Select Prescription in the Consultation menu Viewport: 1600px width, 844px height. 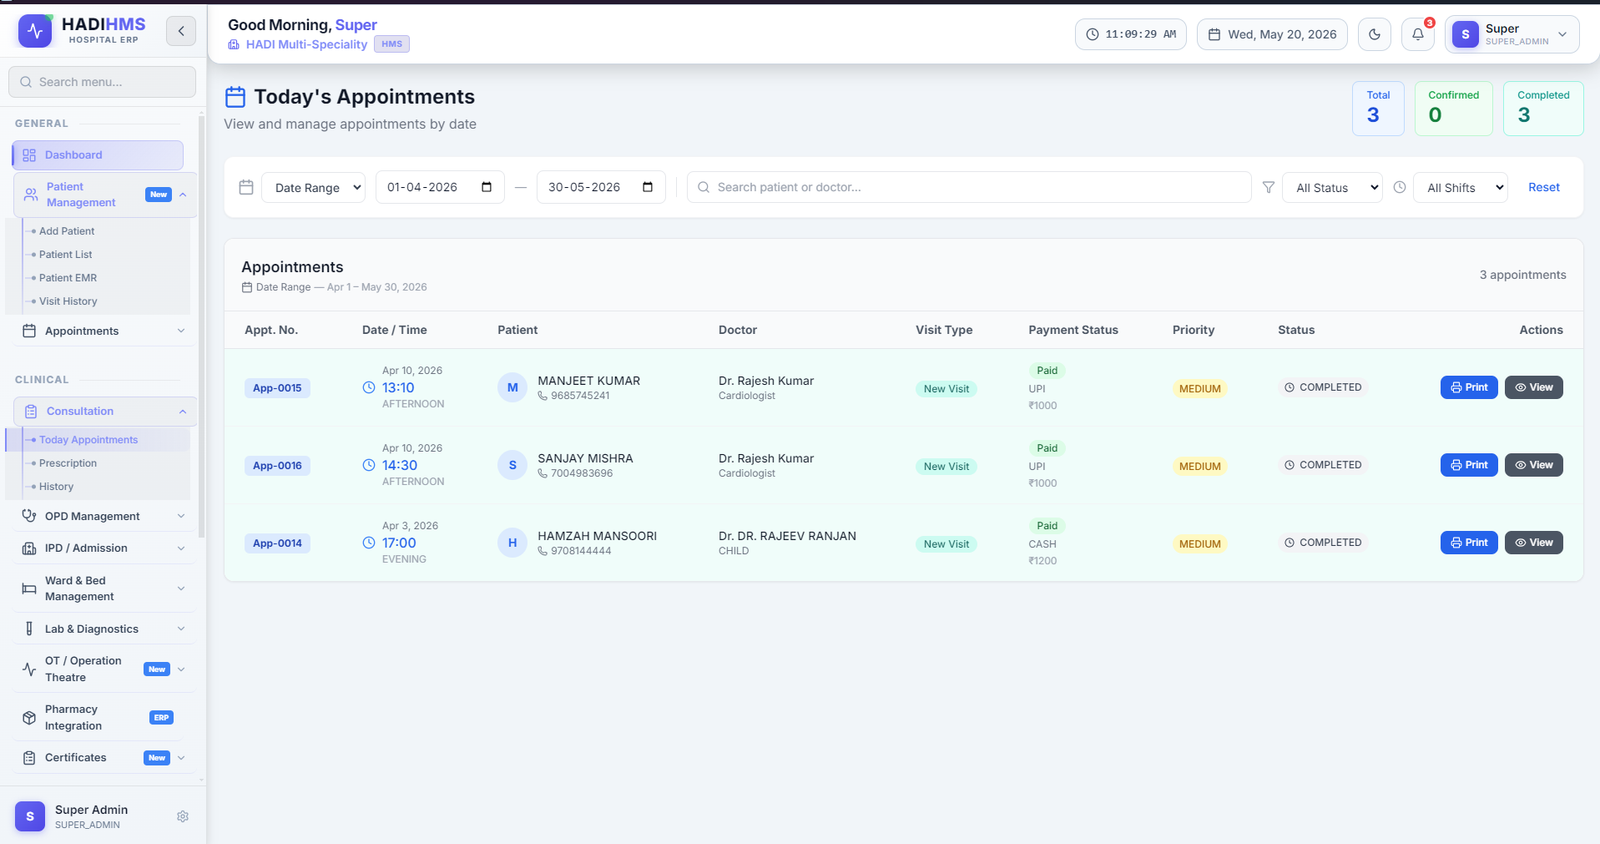click(x=68, y=463)
